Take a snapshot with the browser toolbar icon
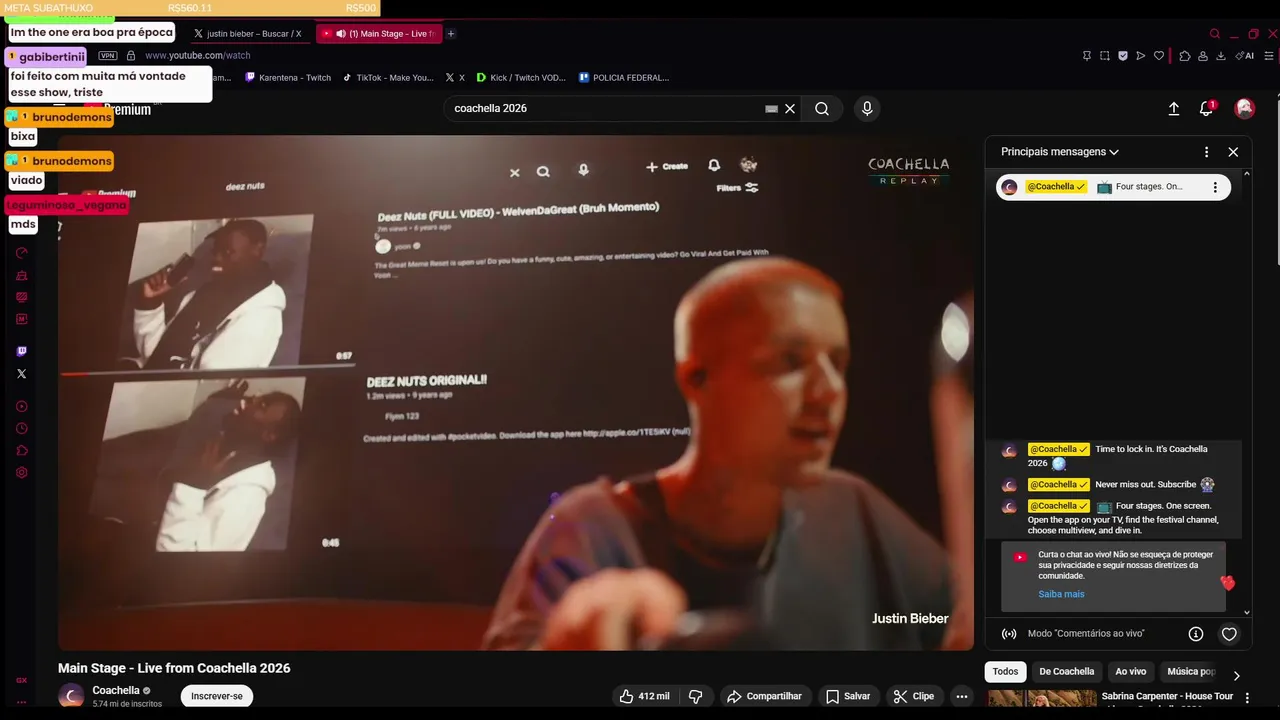This screenshot has height=720, width=1280. click(x=1105, y=56)
